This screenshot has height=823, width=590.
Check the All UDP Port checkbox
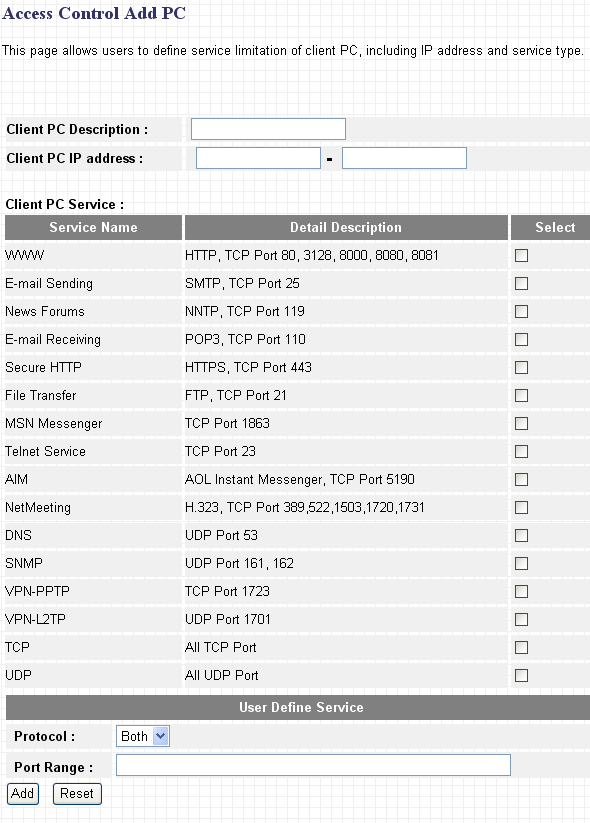(x=521, y=676)
